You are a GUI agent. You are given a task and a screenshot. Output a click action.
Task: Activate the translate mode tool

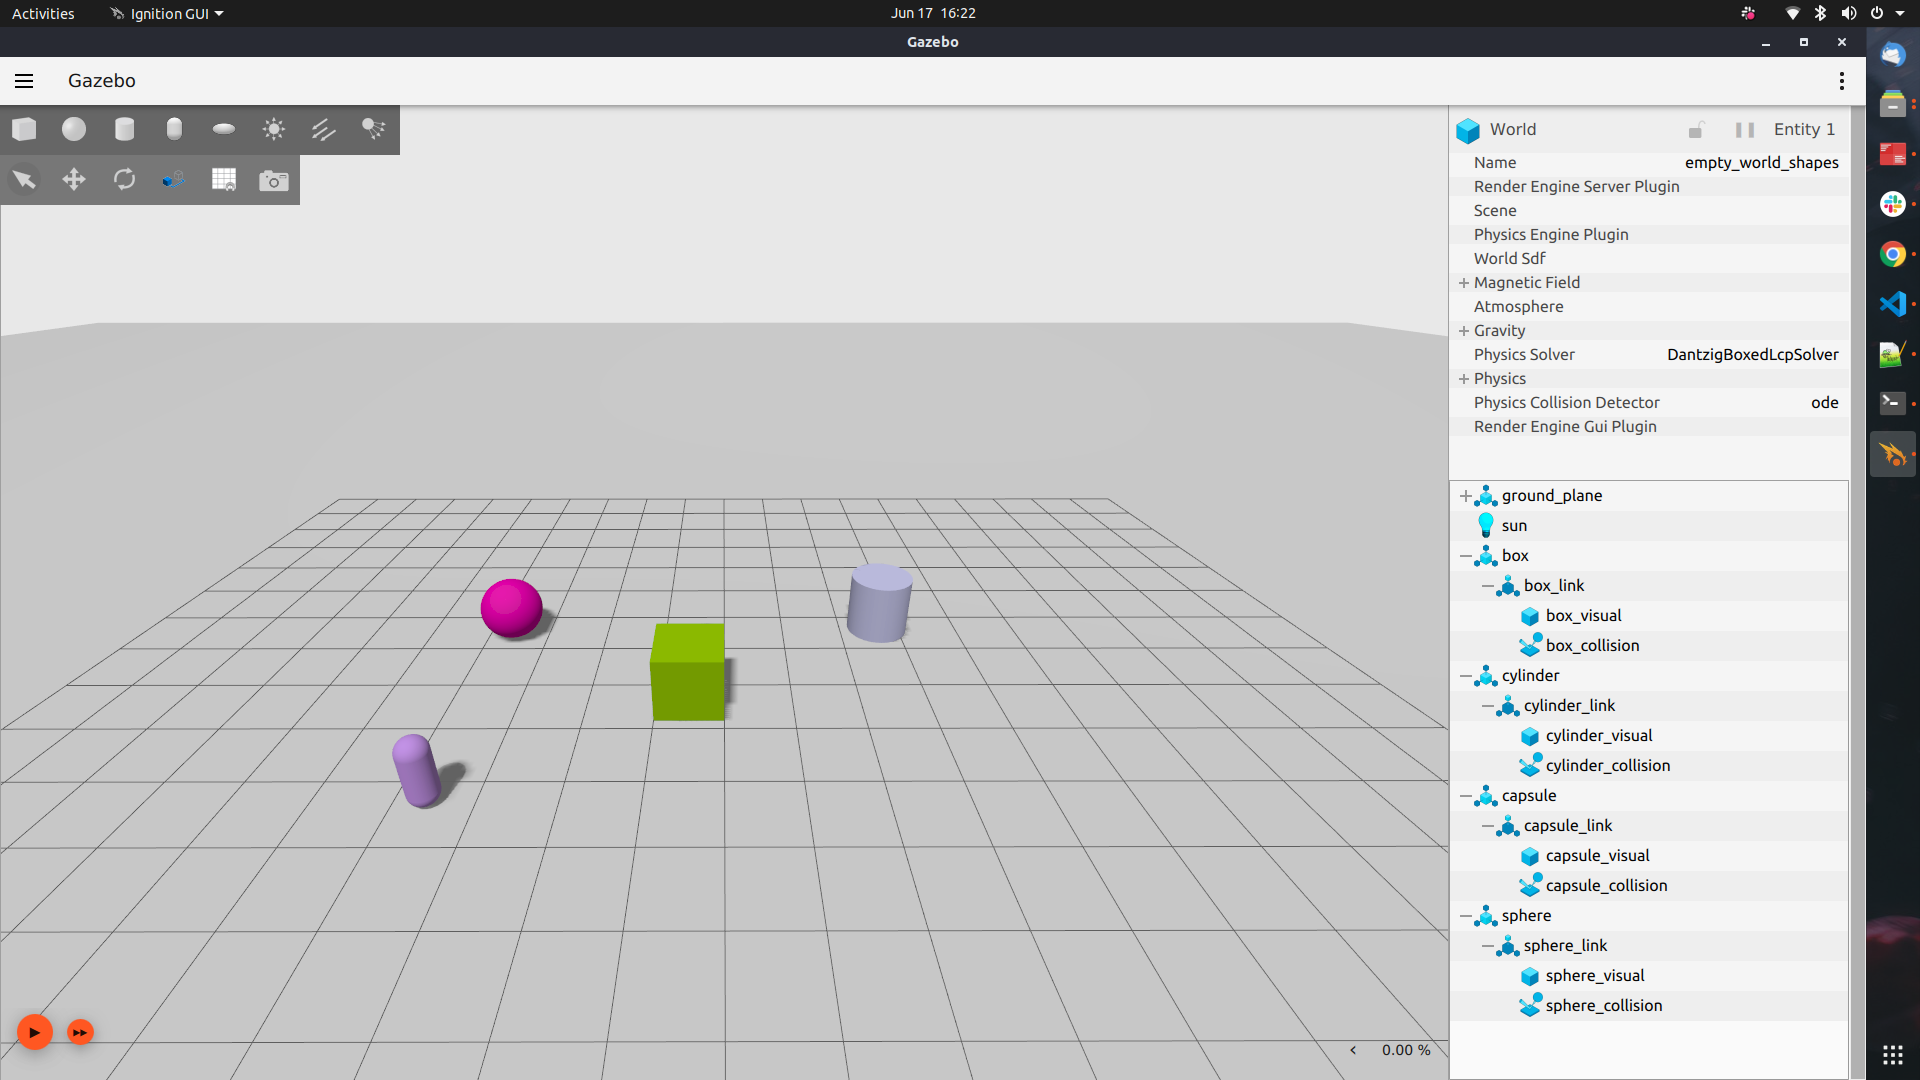coord(74,180)
